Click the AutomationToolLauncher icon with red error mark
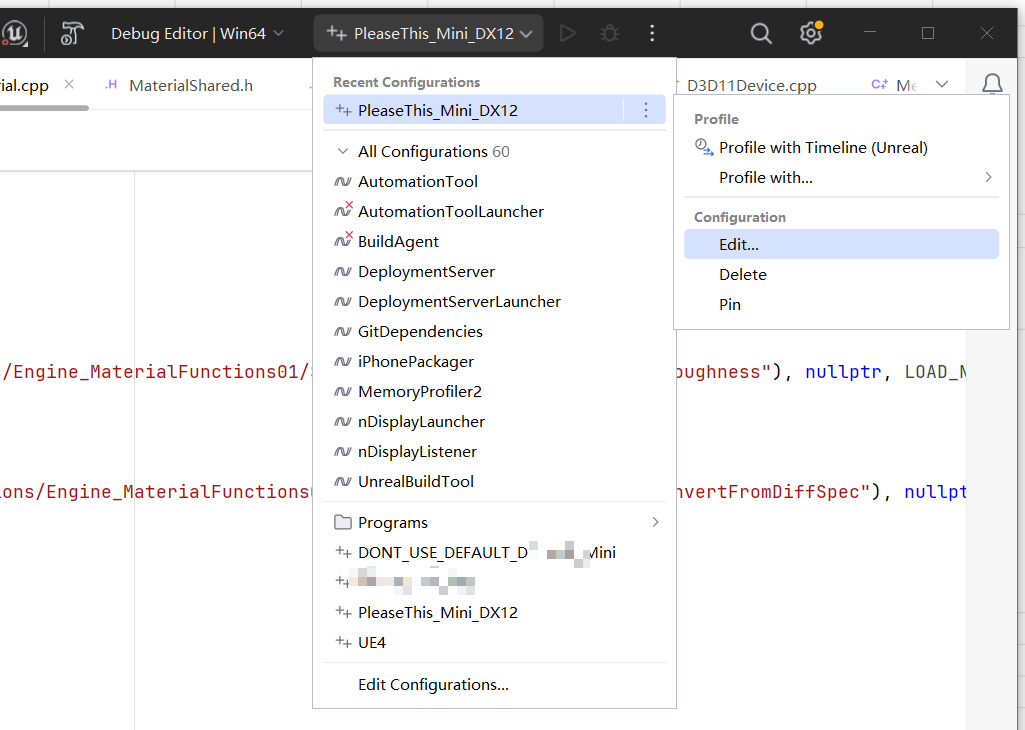Screen dimensions: 1025x730 [343, 210]
